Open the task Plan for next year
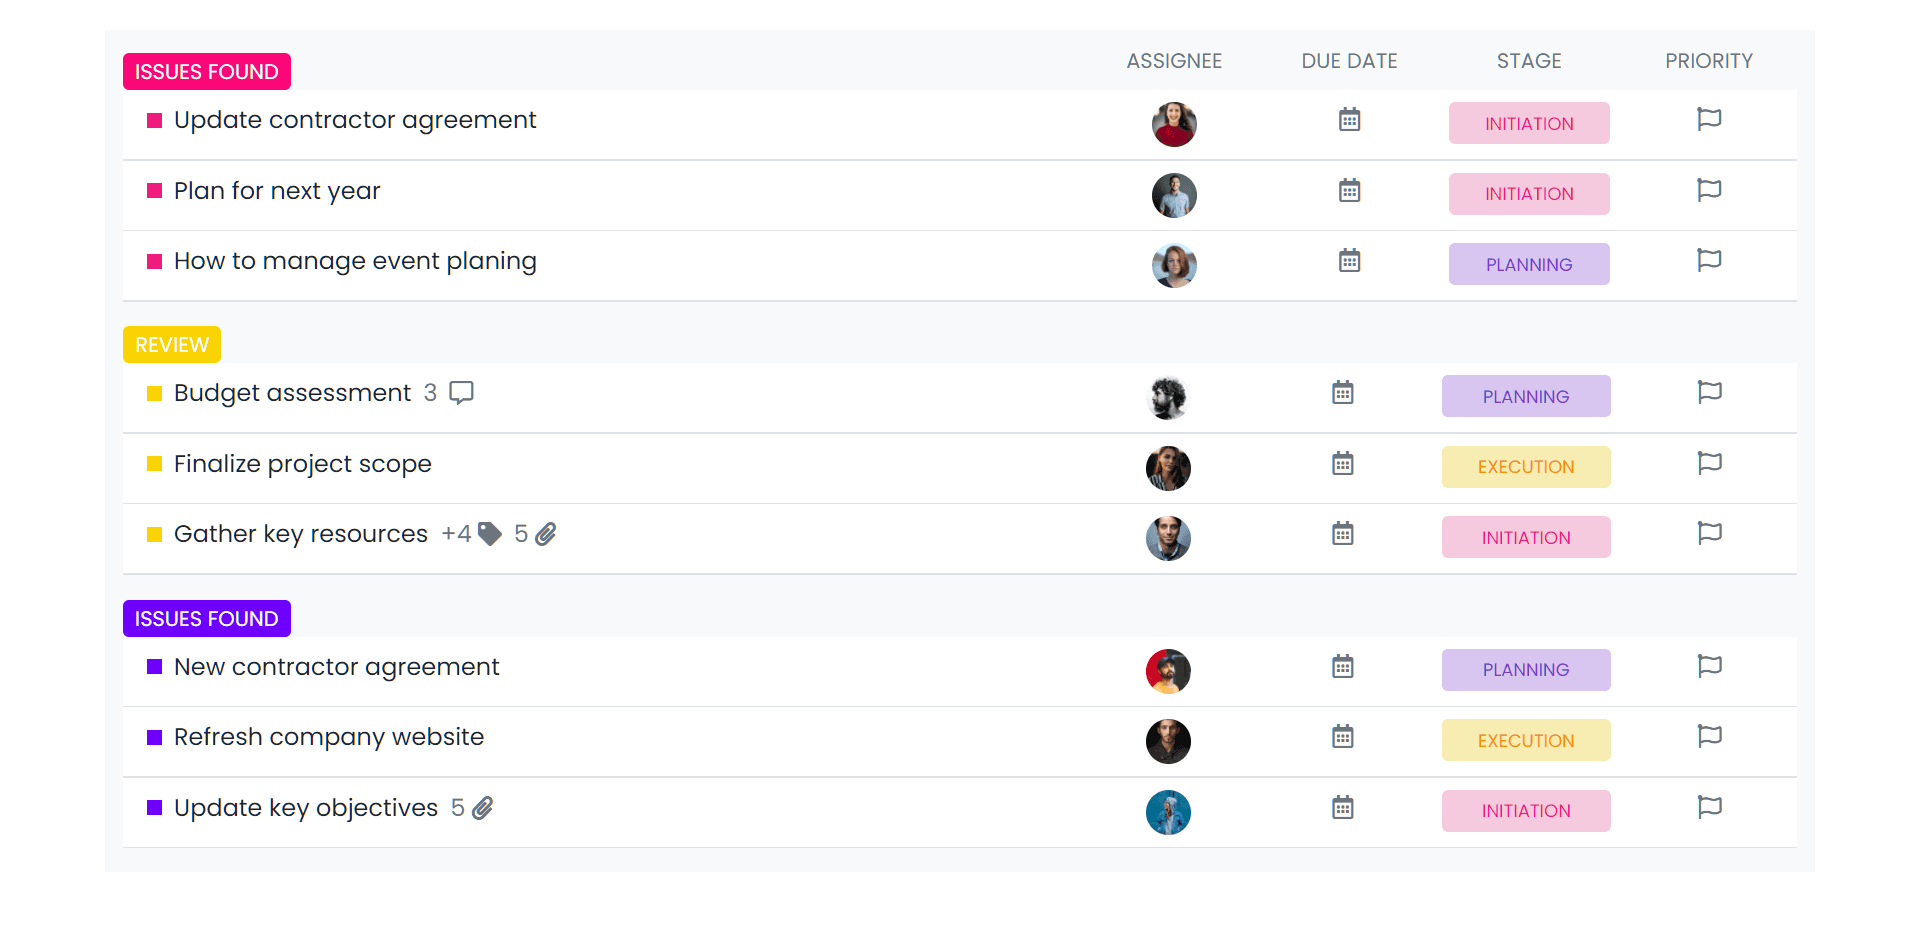Image resolution: width=1920 pixels, height=943 pixels. pos(277,191)
